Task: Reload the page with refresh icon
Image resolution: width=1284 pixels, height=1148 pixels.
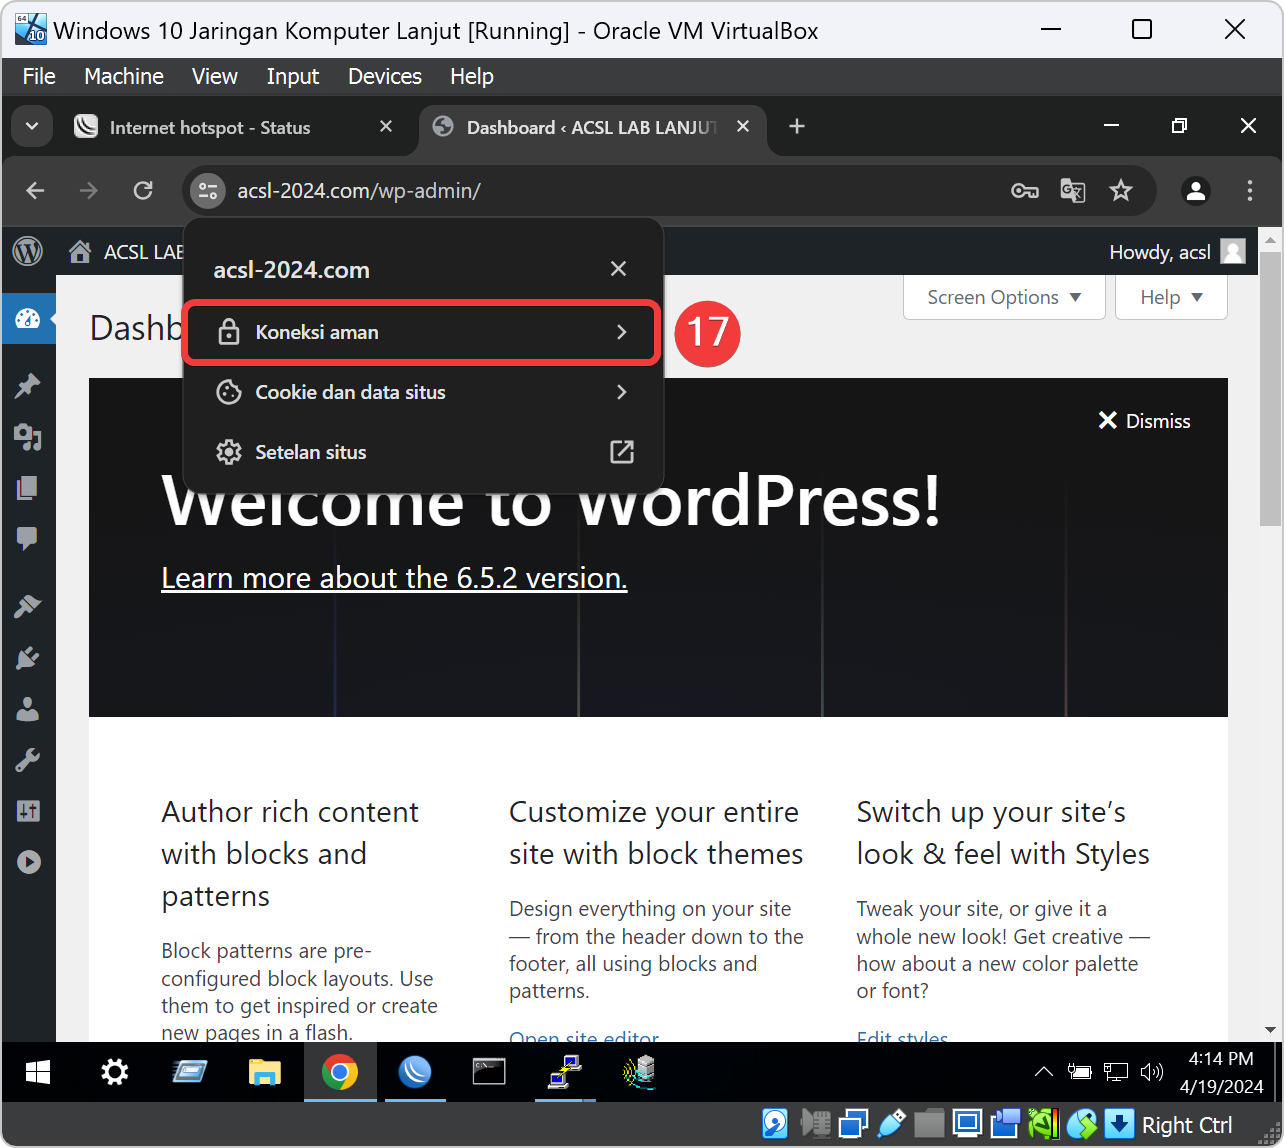Action: pyautogui.click(x=143, y=190)
